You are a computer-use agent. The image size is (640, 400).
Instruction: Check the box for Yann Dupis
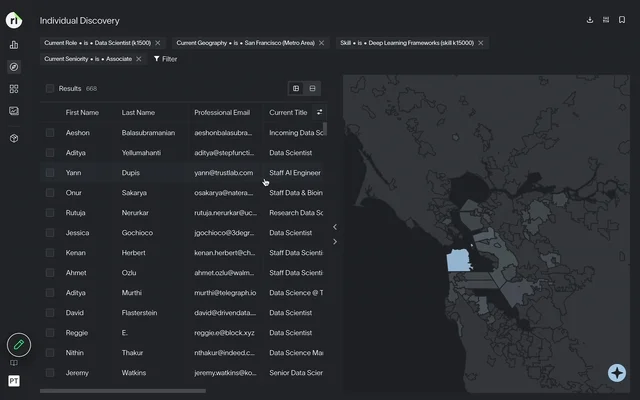coord(50,173)
